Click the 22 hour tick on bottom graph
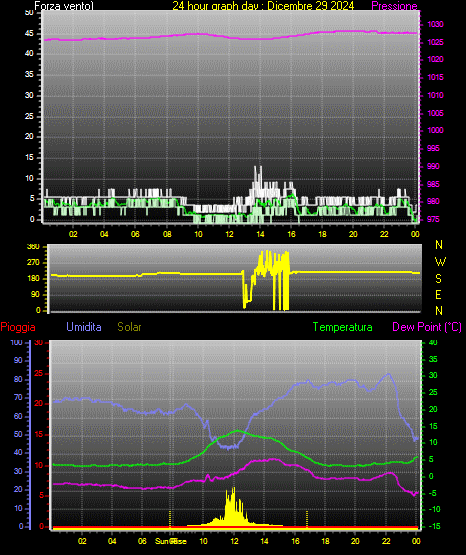 [x=386, y=541]
